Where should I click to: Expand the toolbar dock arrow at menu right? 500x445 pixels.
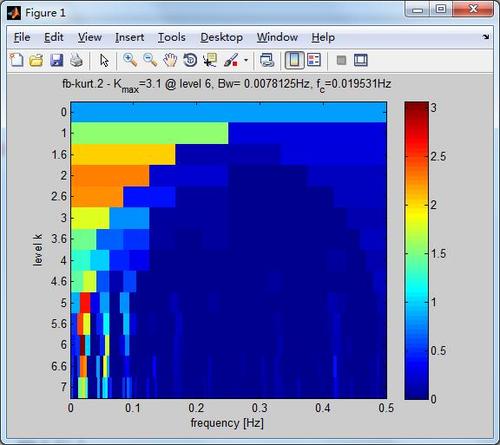486,37
